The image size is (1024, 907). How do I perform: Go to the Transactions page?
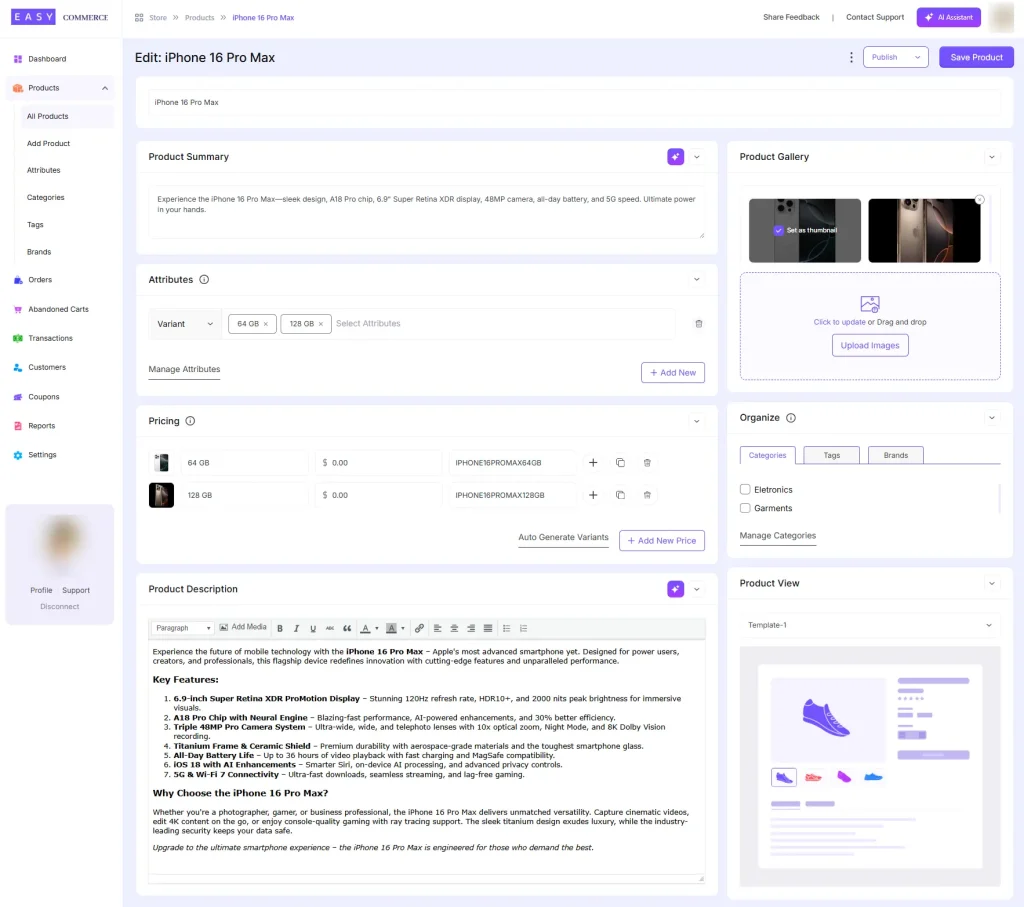click(50, 338)
